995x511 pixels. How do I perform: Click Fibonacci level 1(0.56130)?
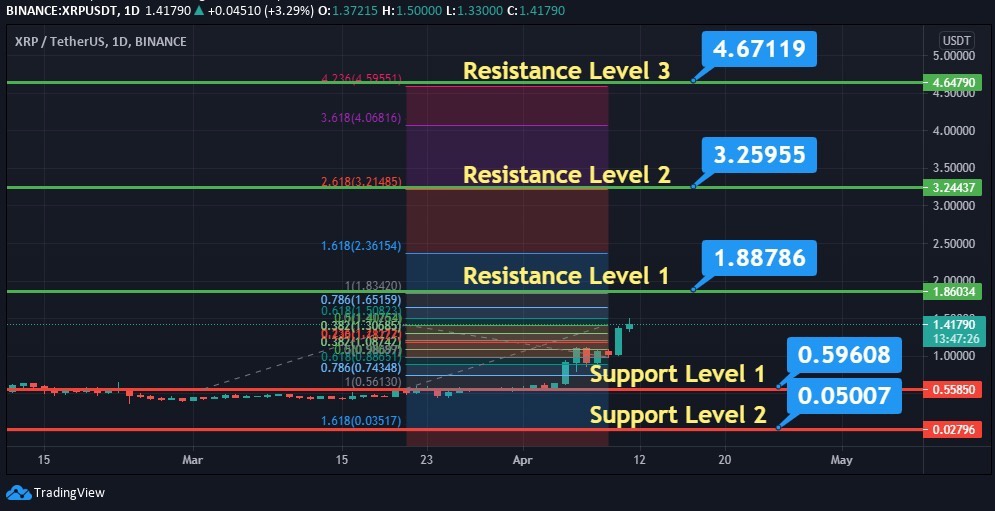[x=371, y=382]
